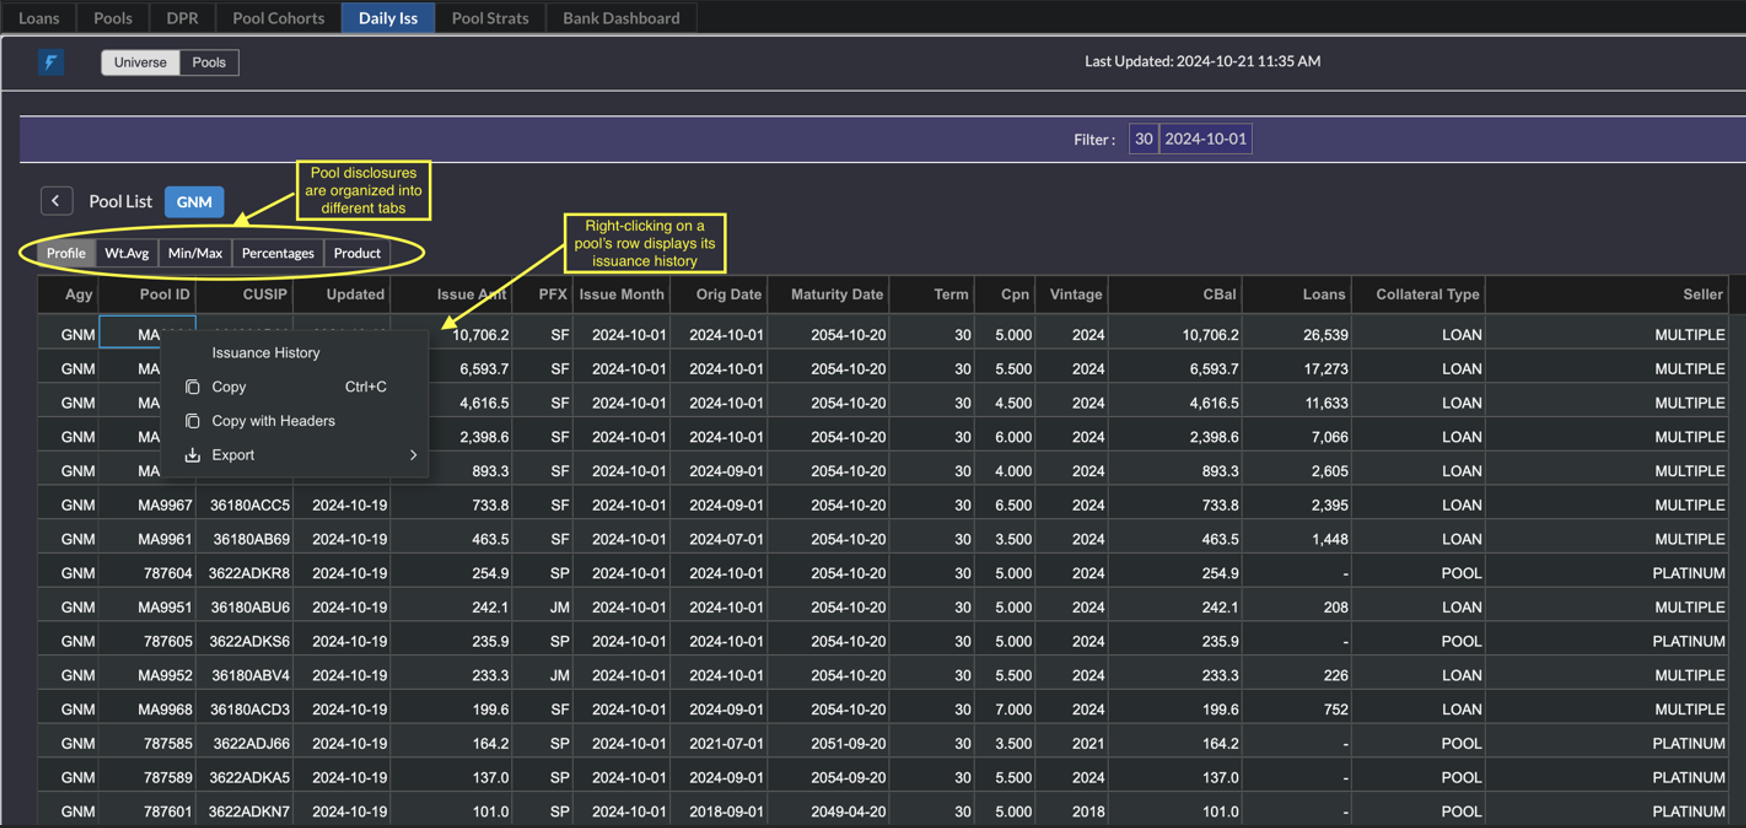The image size is (1746, 828).
Task: Click the back arrow beside Pool List
Action: click(56, 201)
